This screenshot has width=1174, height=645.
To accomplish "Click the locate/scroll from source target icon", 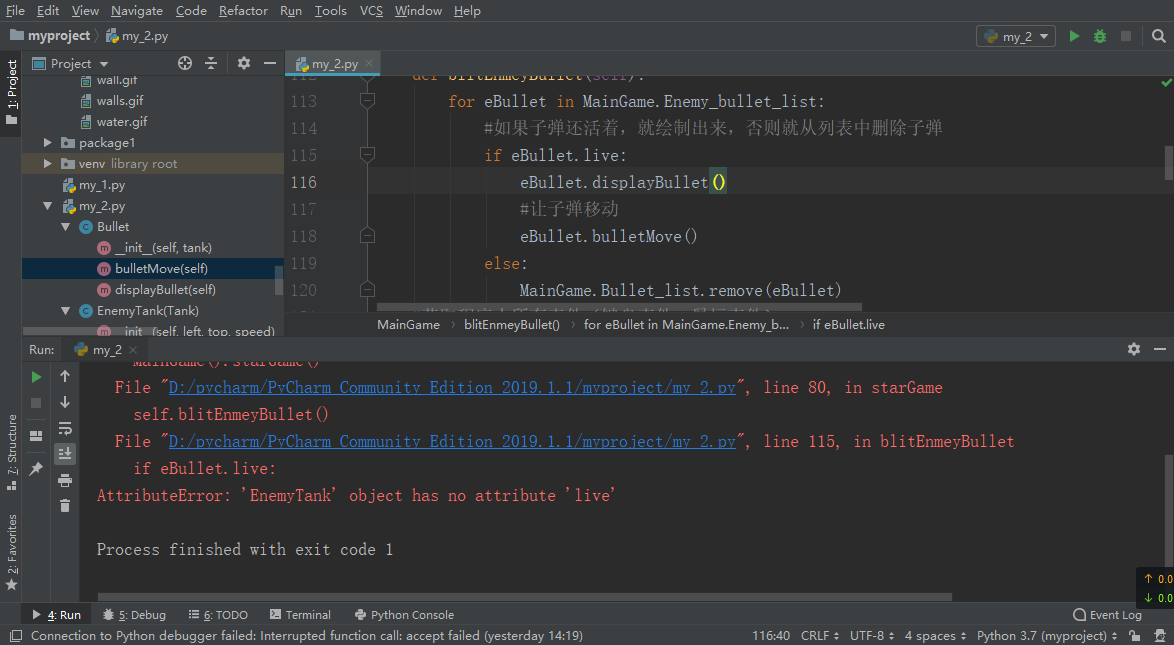I will click(x=185, y=64).
